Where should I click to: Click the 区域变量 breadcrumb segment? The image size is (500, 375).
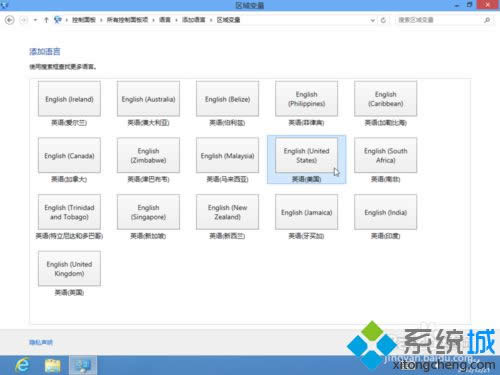point(228,20)
